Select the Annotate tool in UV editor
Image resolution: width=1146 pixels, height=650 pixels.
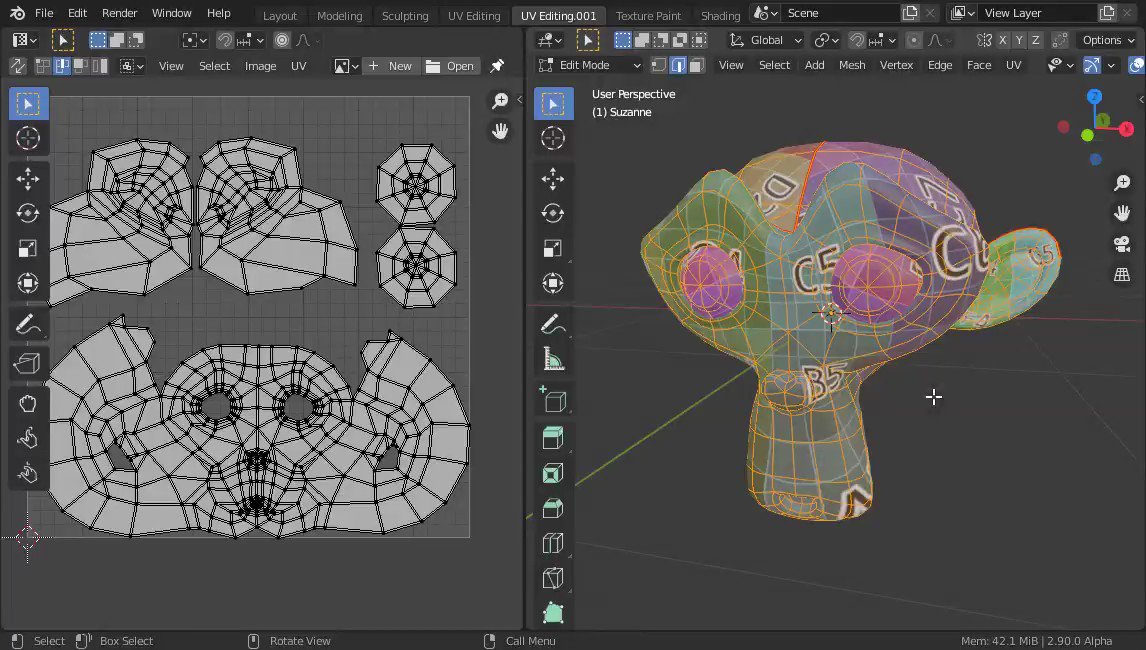click(28, 324)
